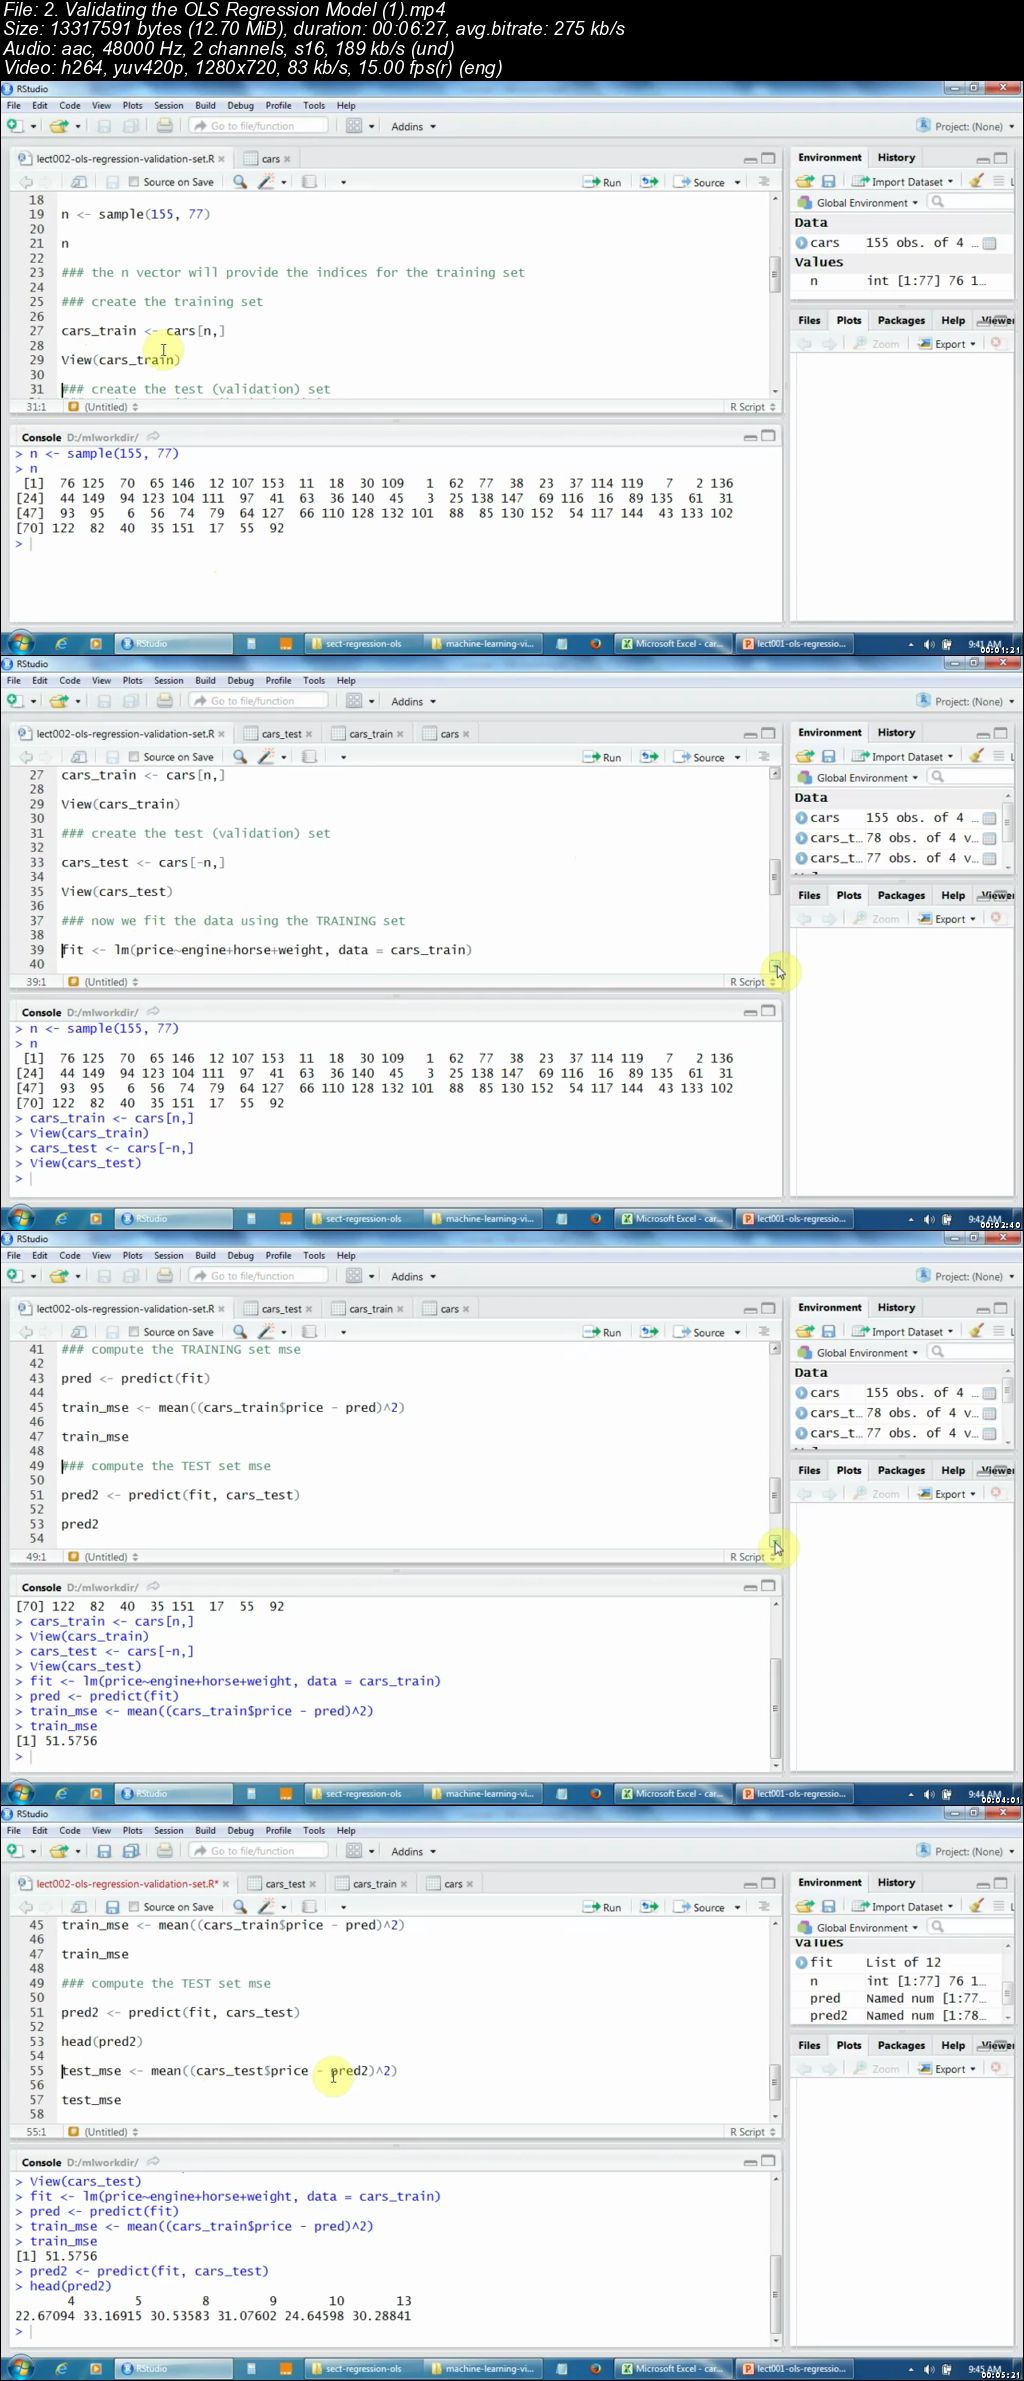Minimize the Source pane in first frame
The height and width of the screenshot is (2381, 1024).
tap(750, 159)
